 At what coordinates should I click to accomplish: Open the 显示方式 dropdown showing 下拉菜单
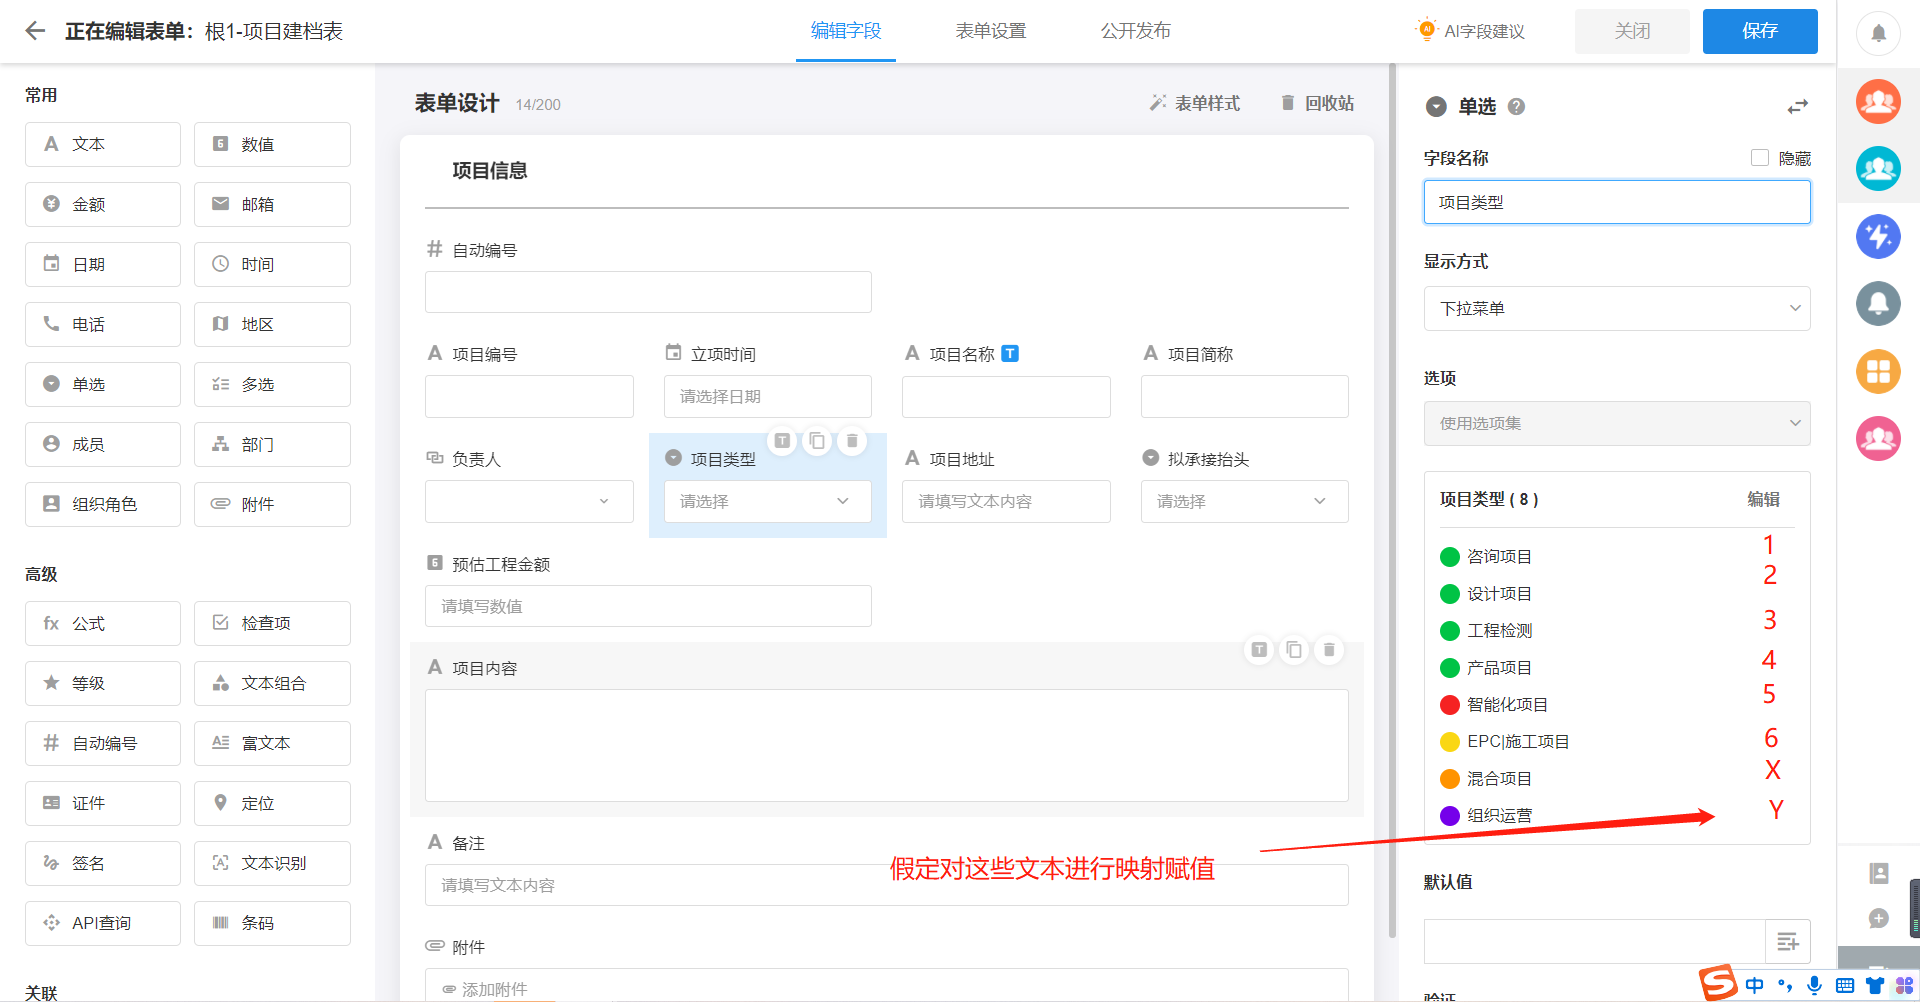pos(1616,308)
